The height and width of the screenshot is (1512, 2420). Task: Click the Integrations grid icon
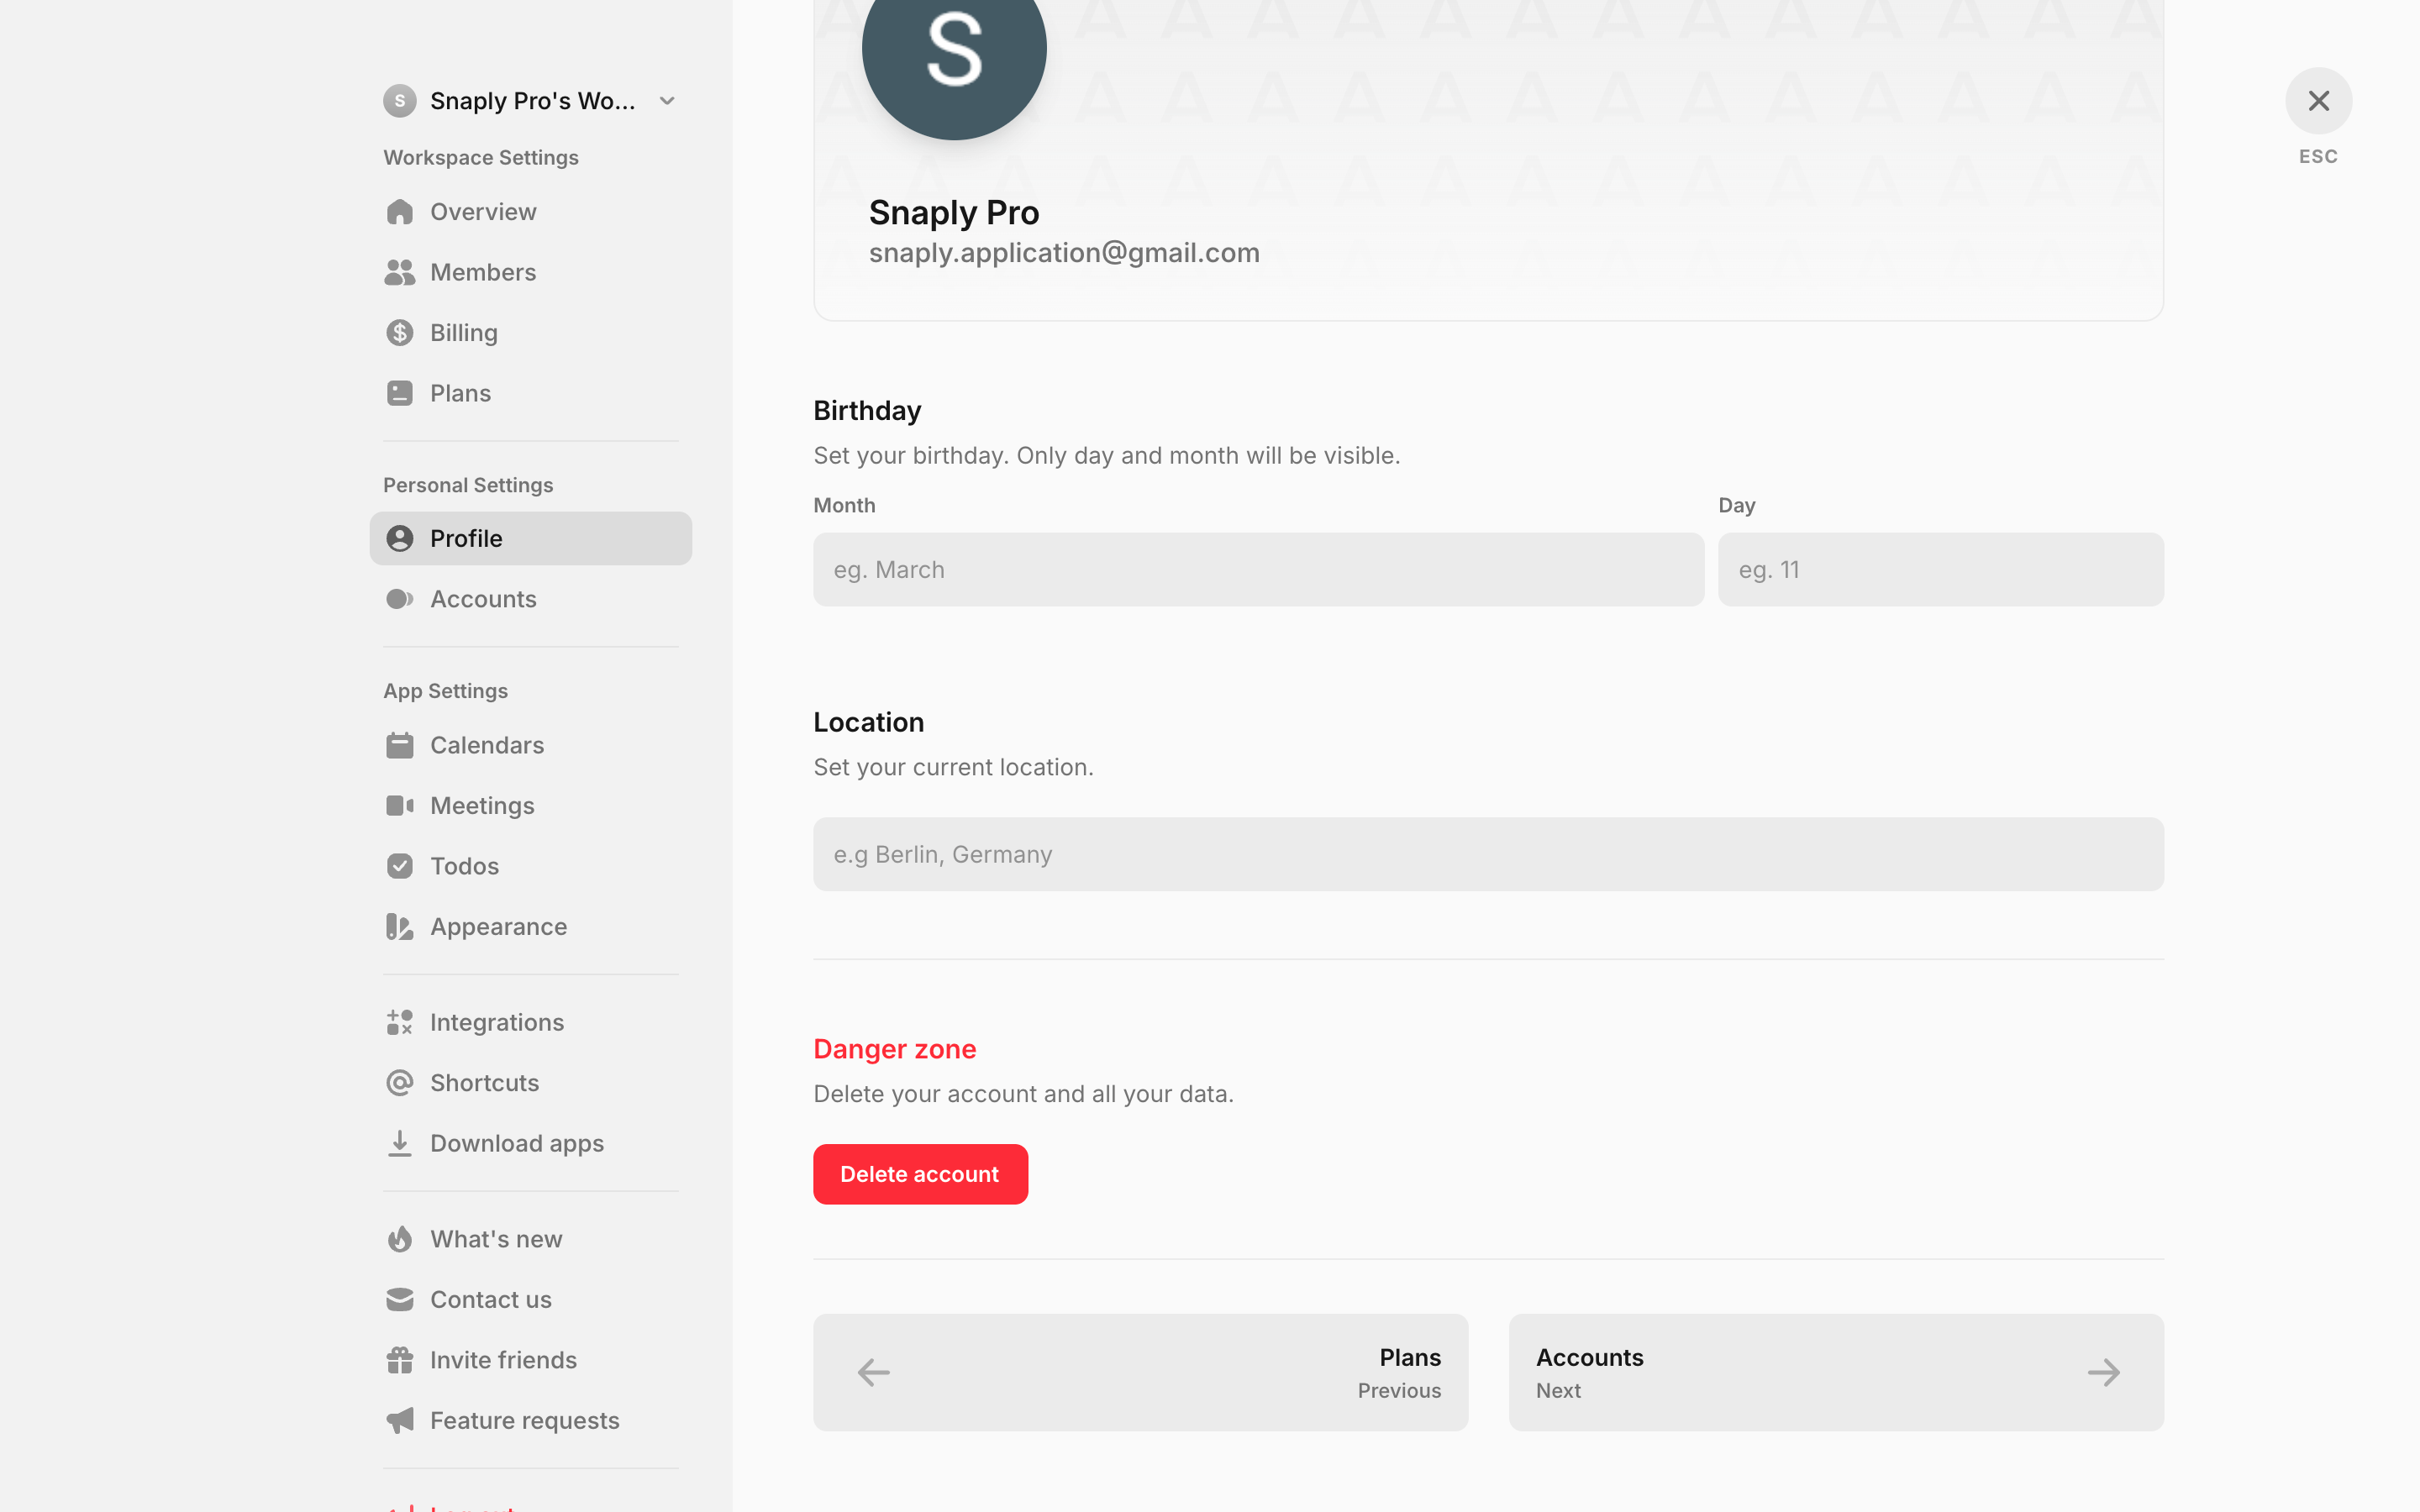pyautogui.click(x=400, y=1022)
